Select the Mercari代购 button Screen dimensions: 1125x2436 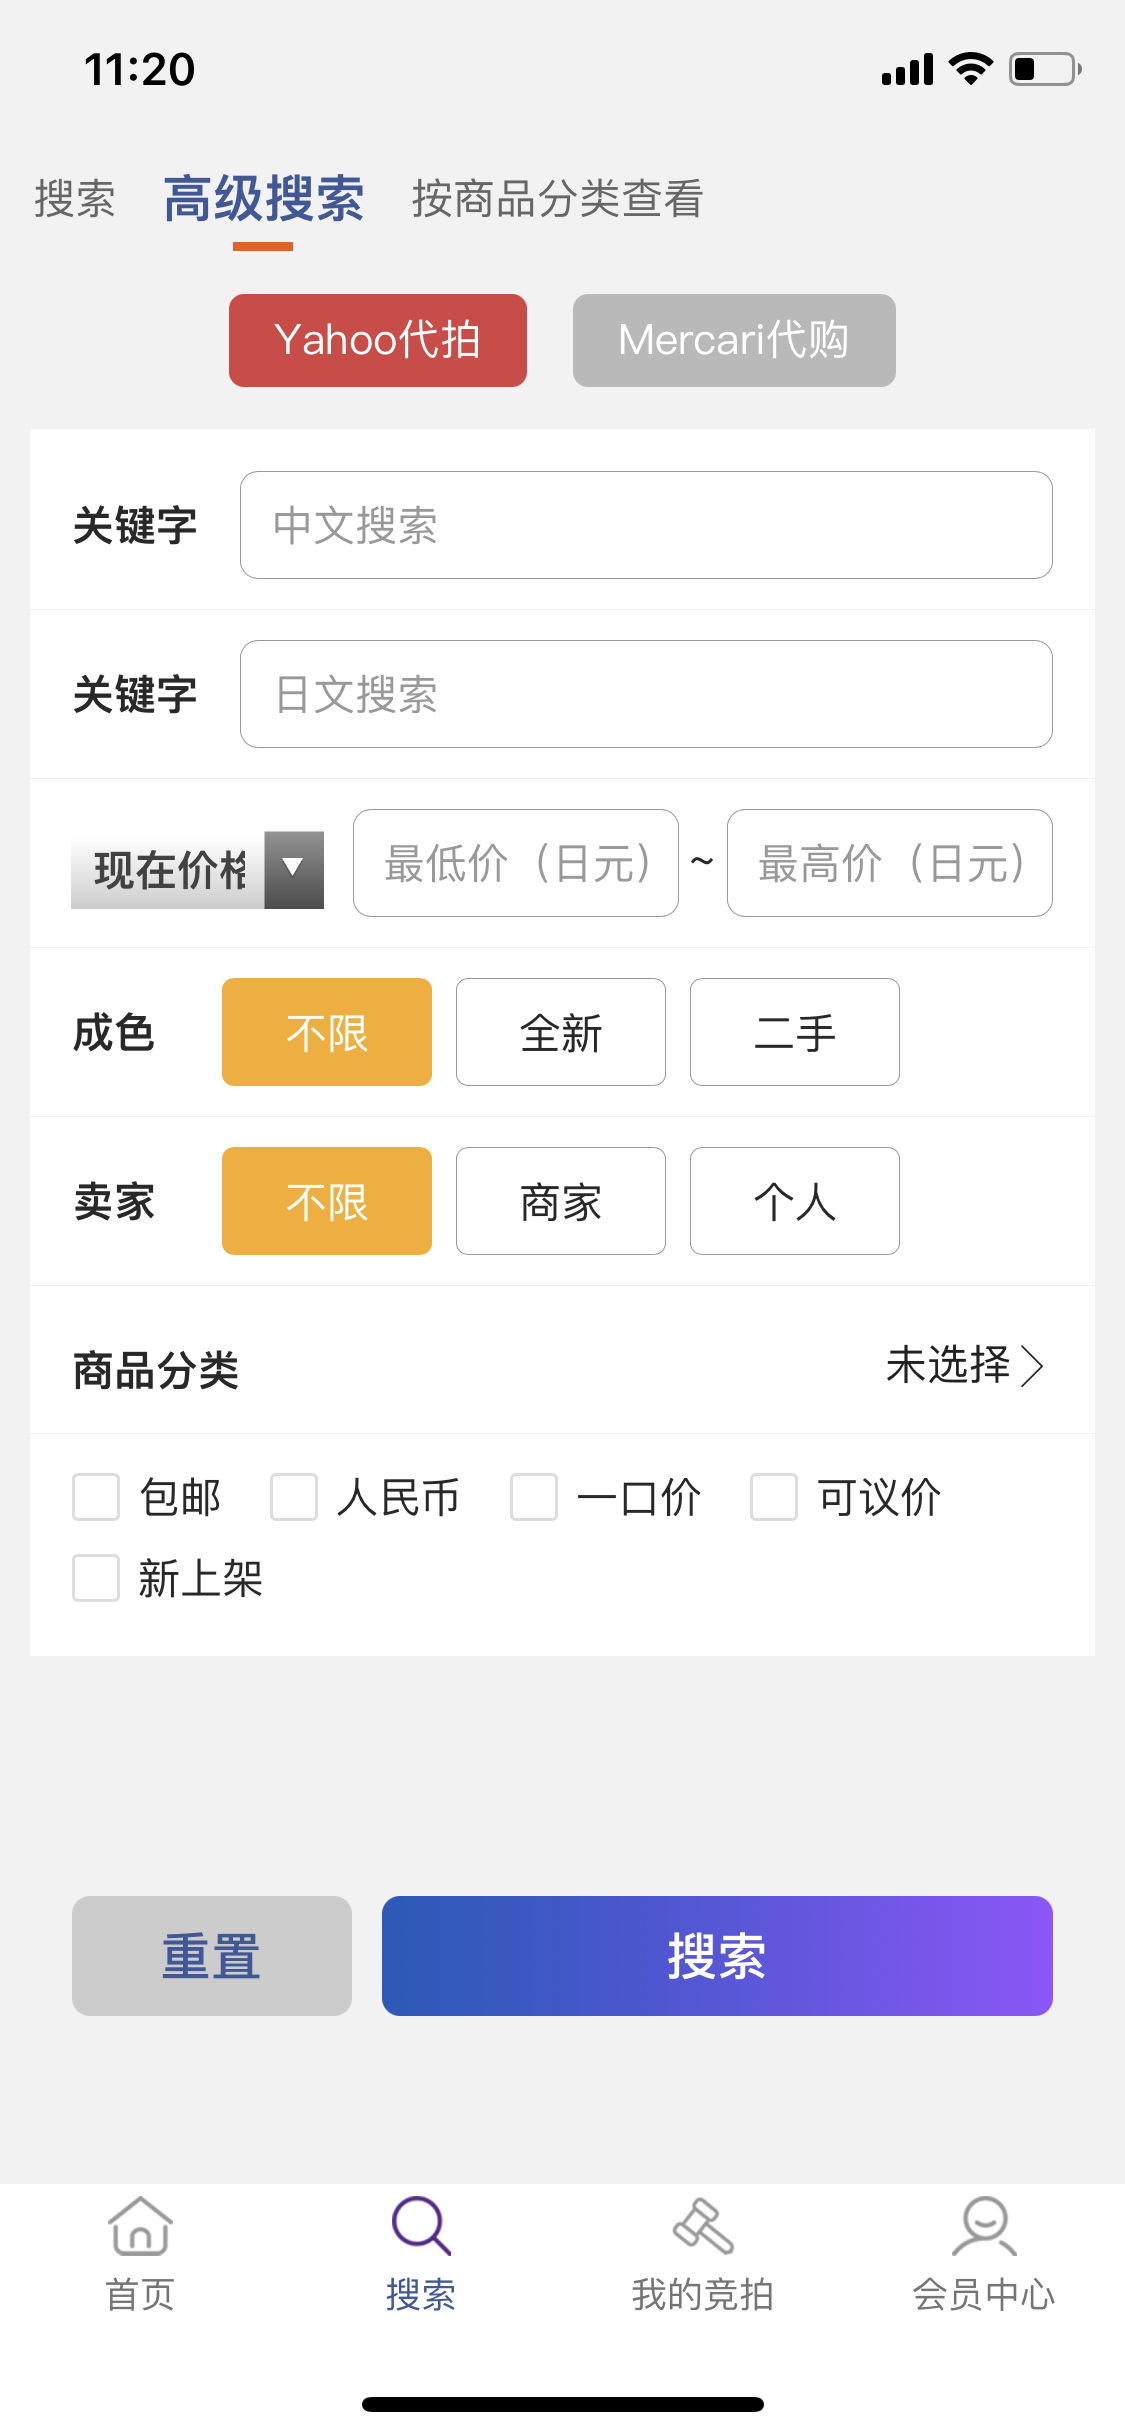coord(734,340)
